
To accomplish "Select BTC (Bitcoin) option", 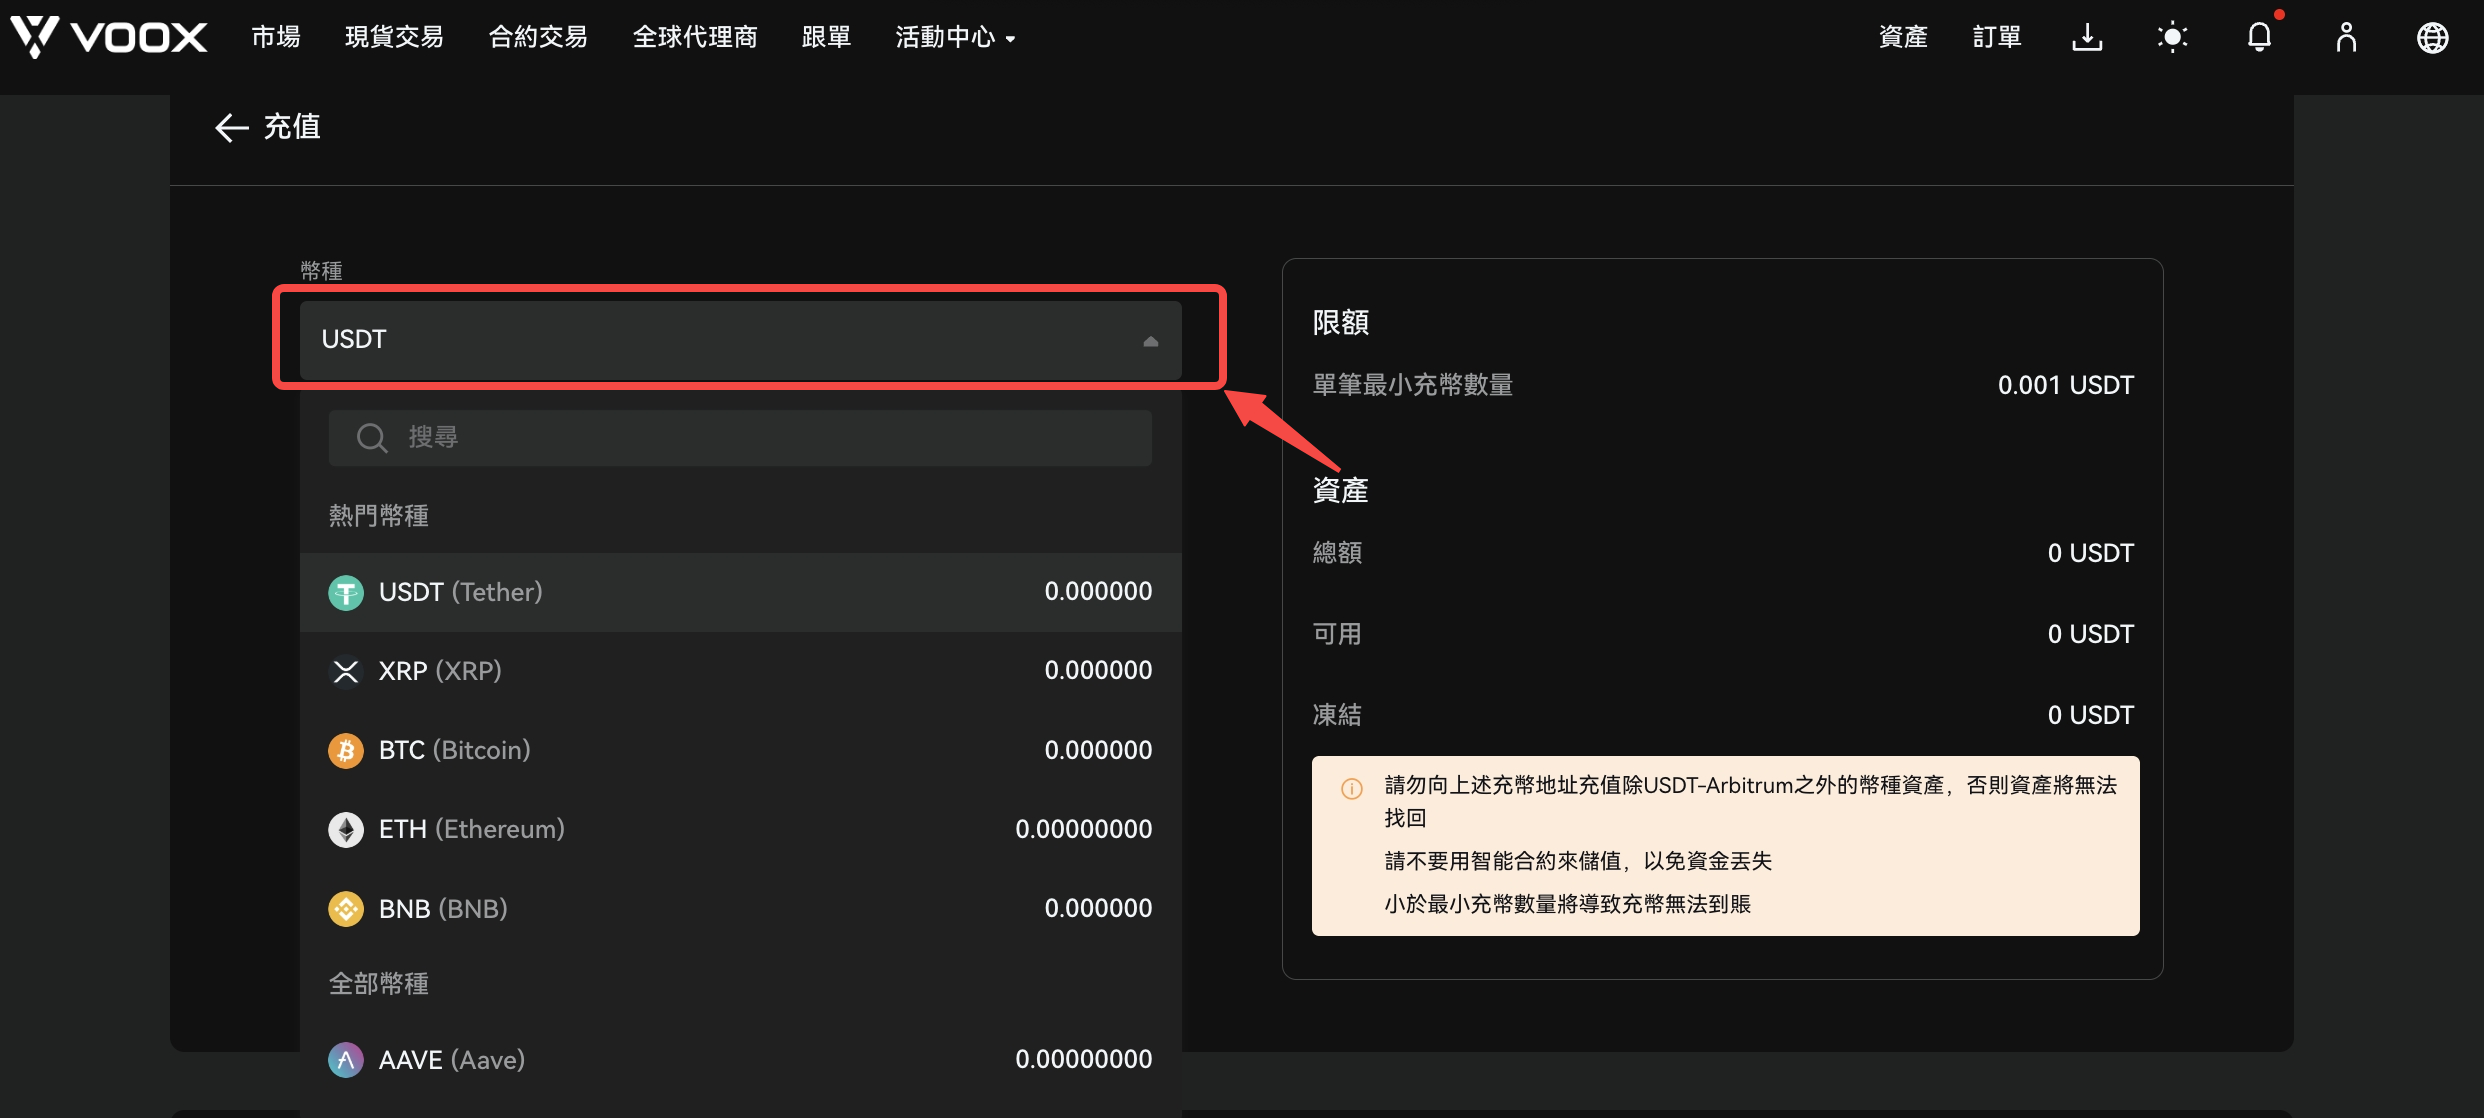I will click(x=741, y=751).
